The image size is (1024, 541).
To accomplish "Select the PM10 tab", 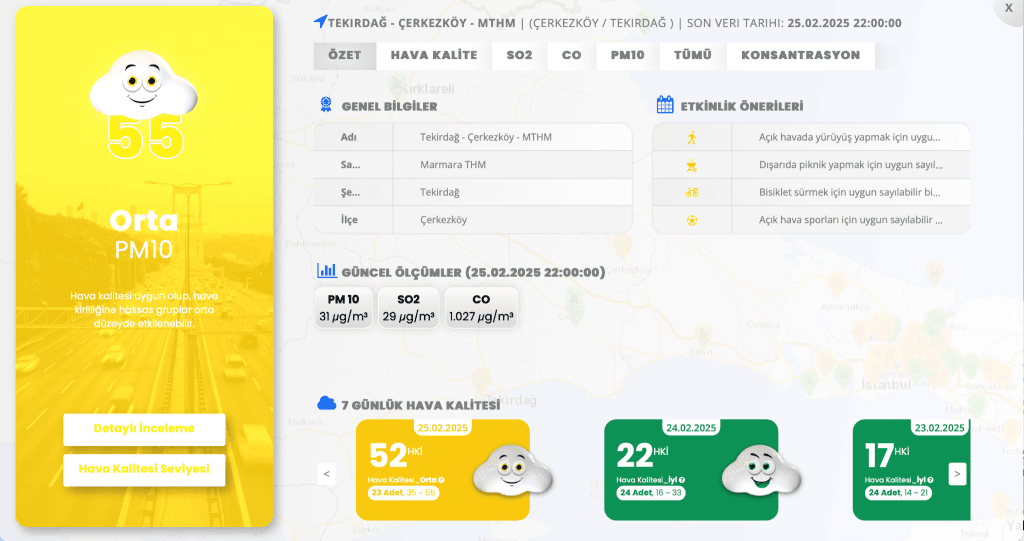I will pyautogui.click(x=627, y=56).
